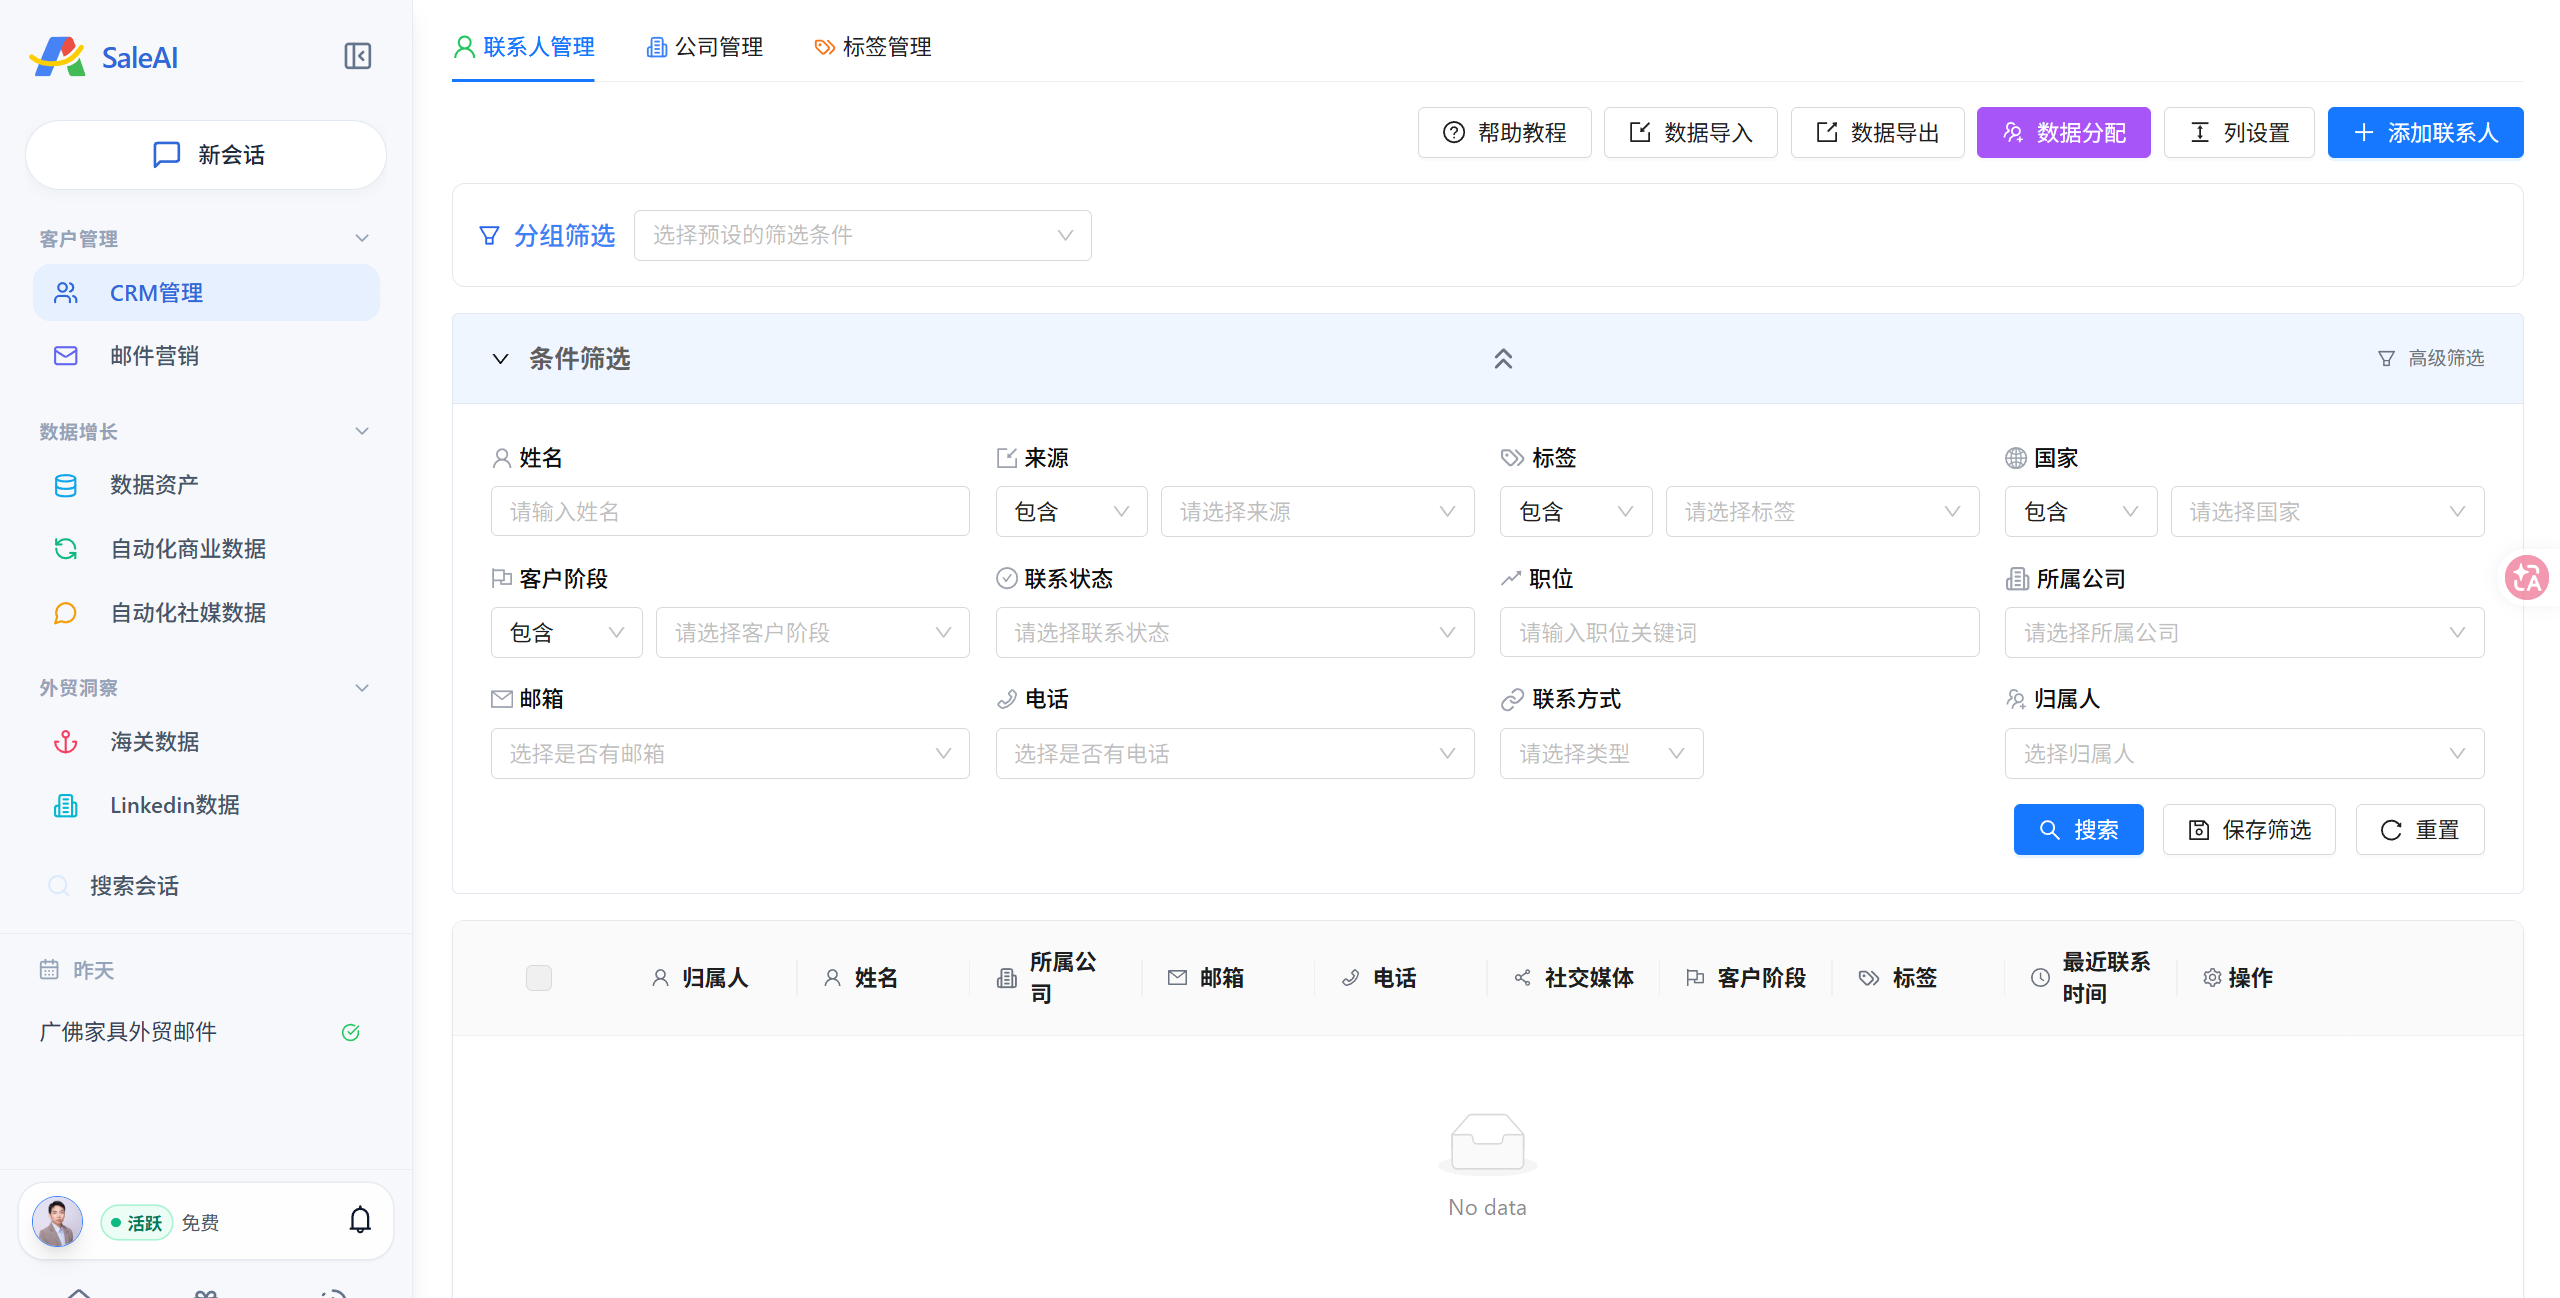Open 帮助教程

pos(1504,132)
